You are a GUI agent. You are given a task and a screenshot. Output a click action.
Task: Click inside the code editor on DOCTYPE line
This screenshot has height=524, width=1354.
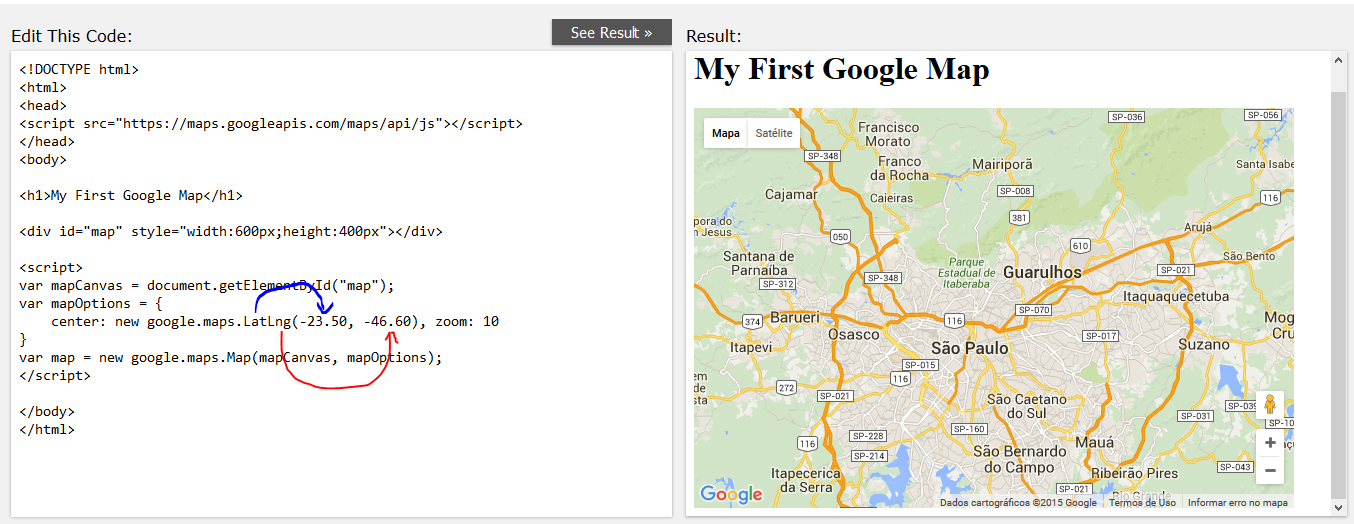79,69
